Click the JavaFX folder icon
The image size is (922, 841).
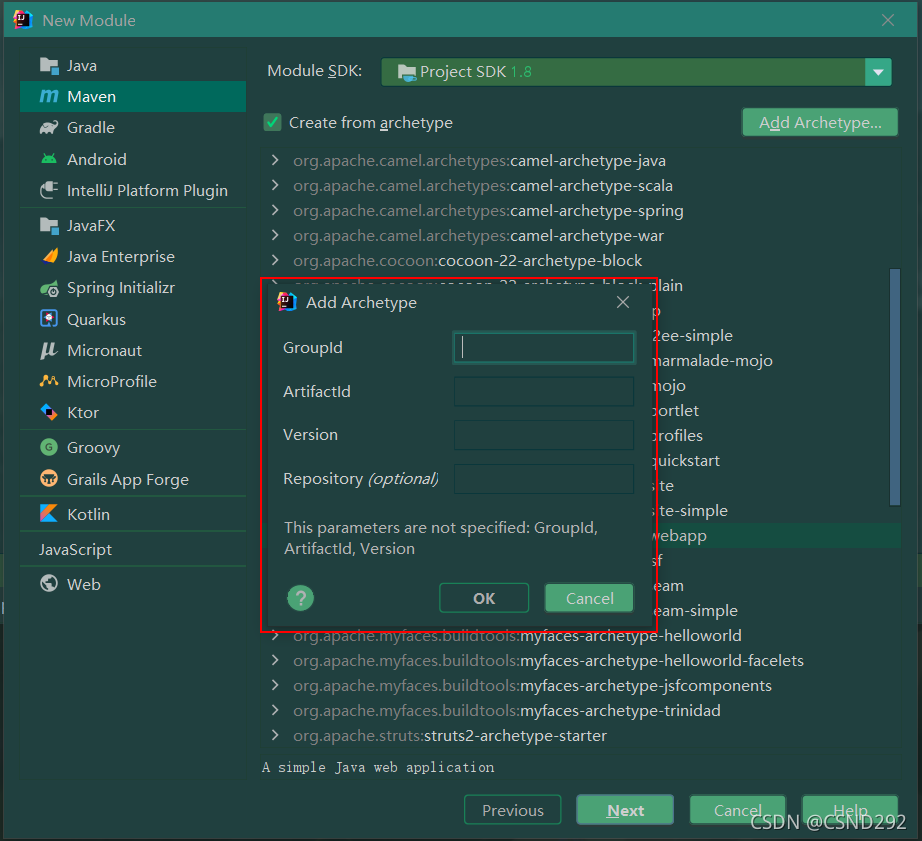(49, 226)
